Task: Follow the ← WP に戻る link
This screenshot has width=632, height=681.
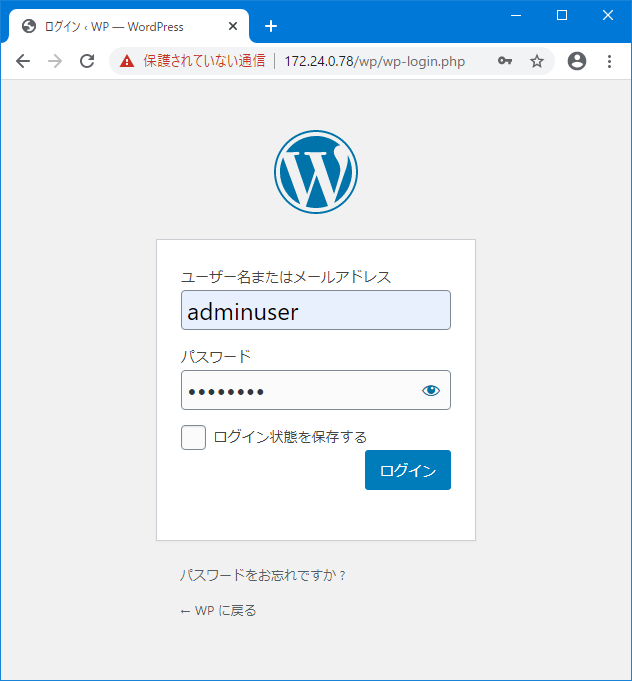Action: (x=218, y=611)
